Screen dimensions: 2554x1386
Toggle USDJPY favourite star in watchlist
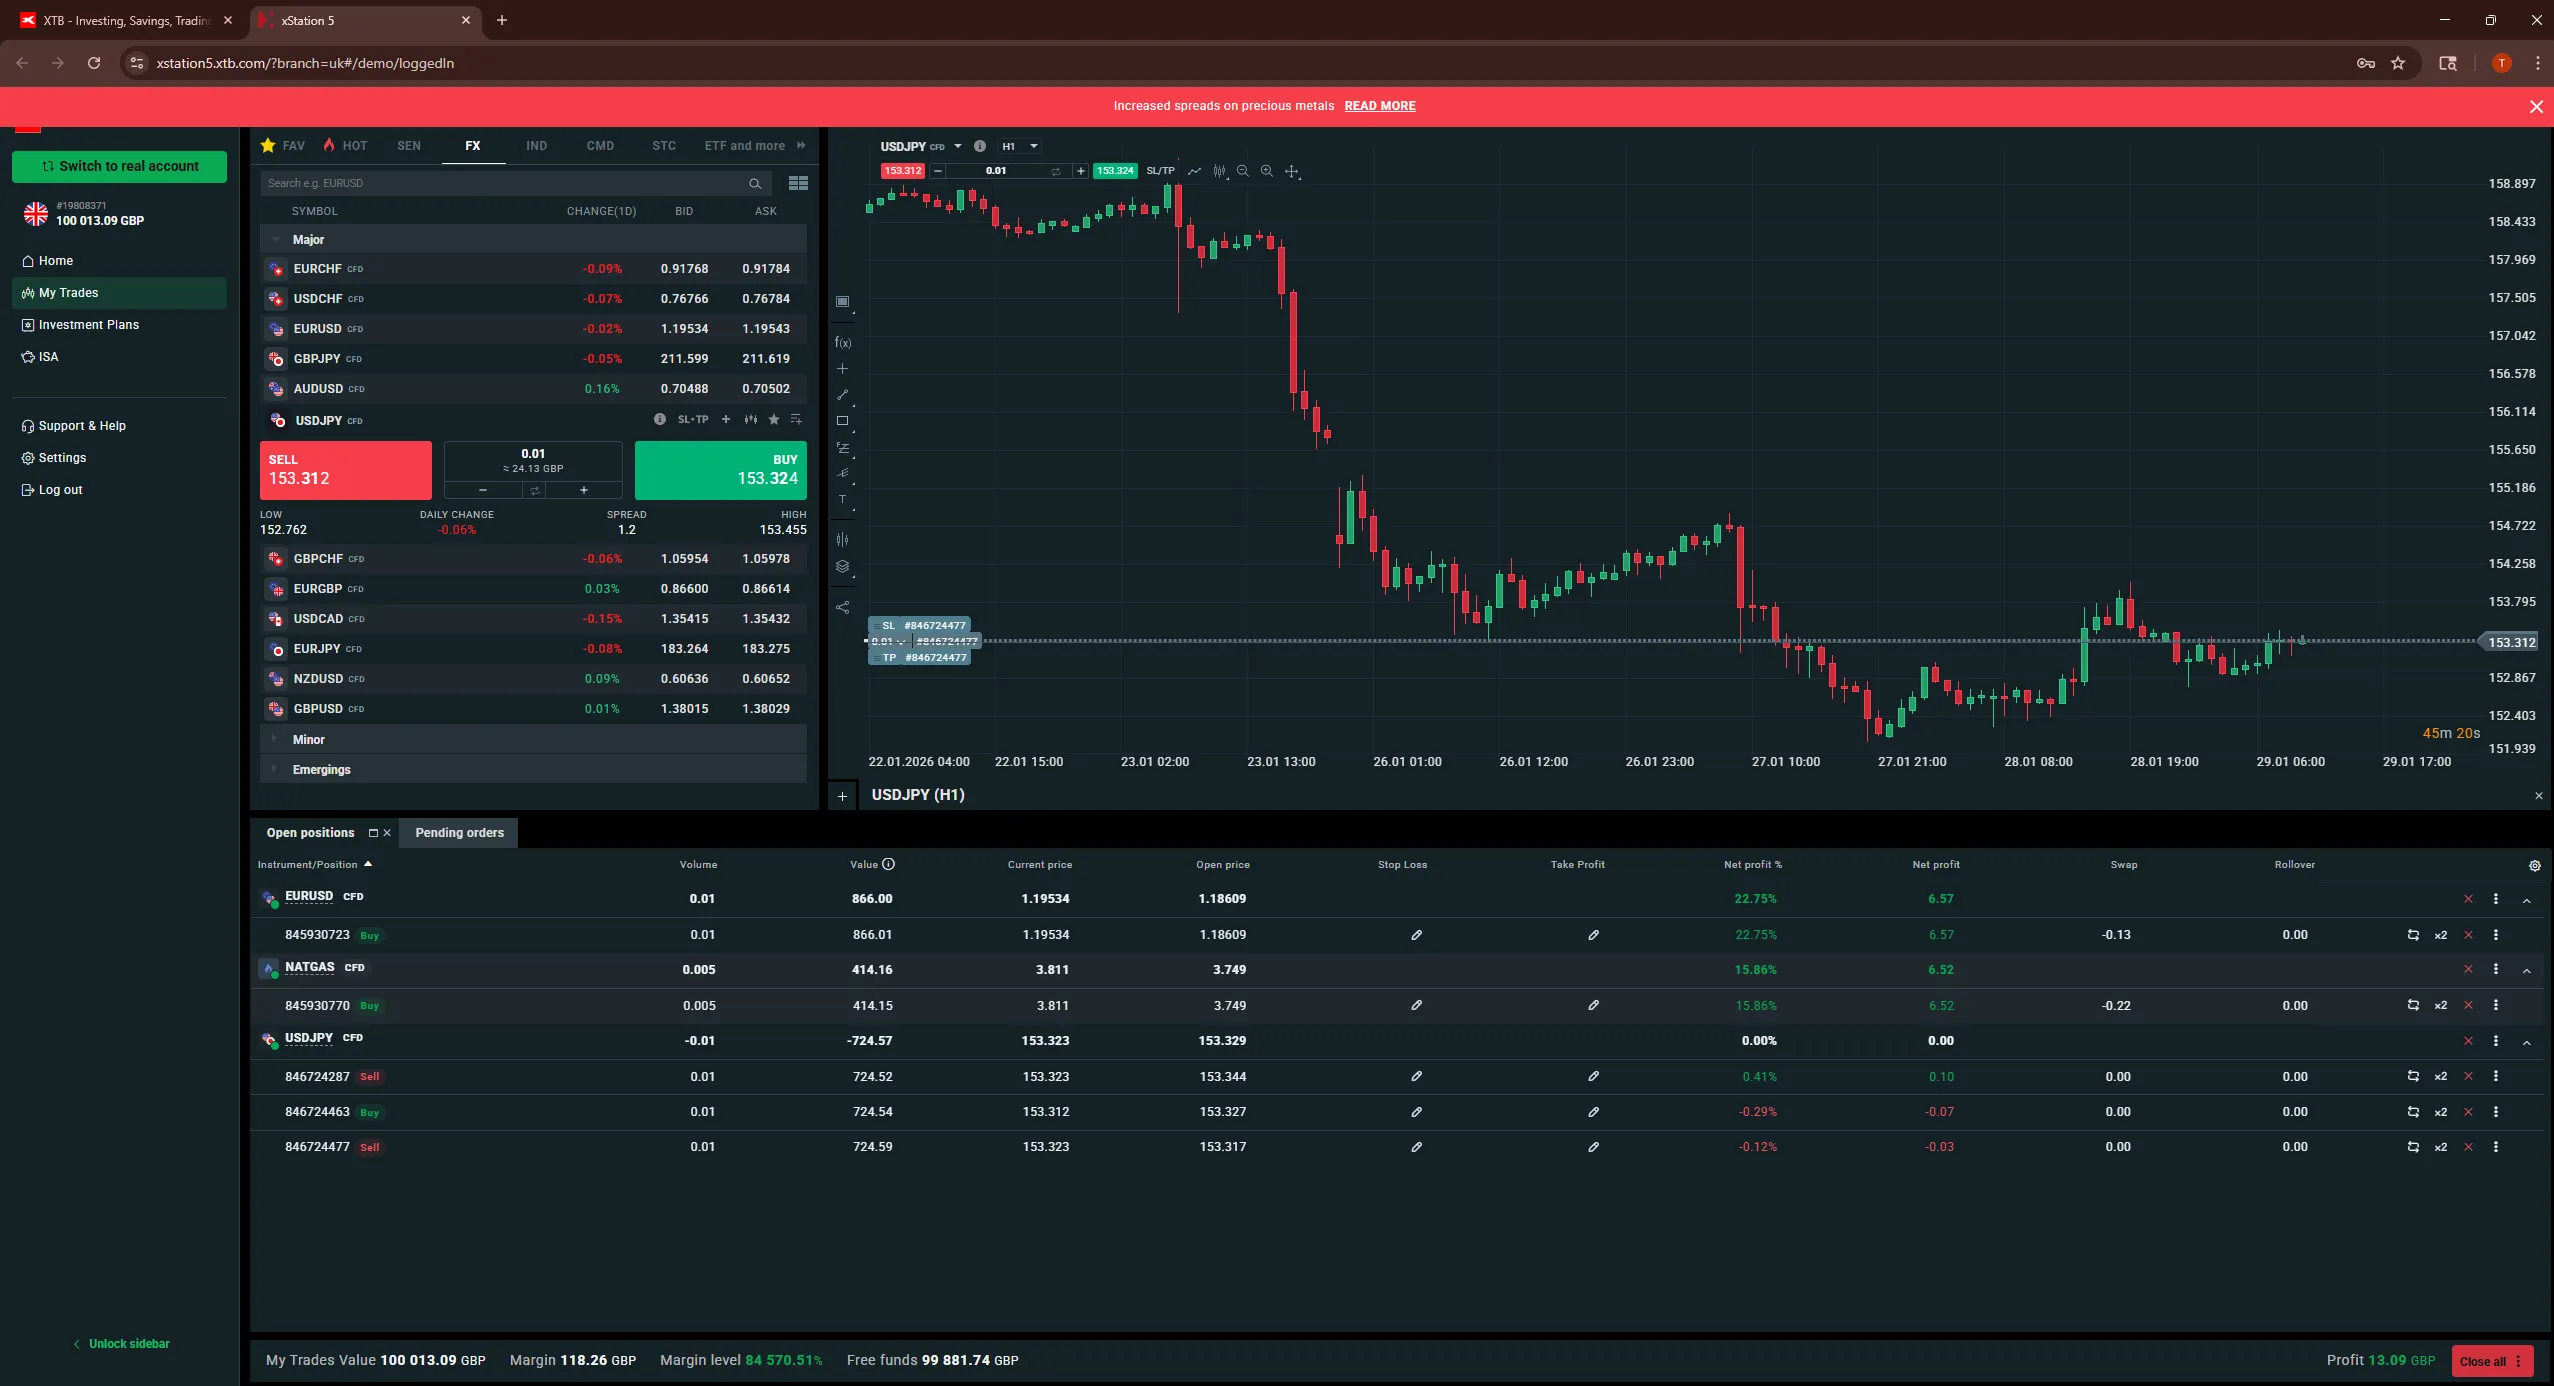click(x=773, y=420)
